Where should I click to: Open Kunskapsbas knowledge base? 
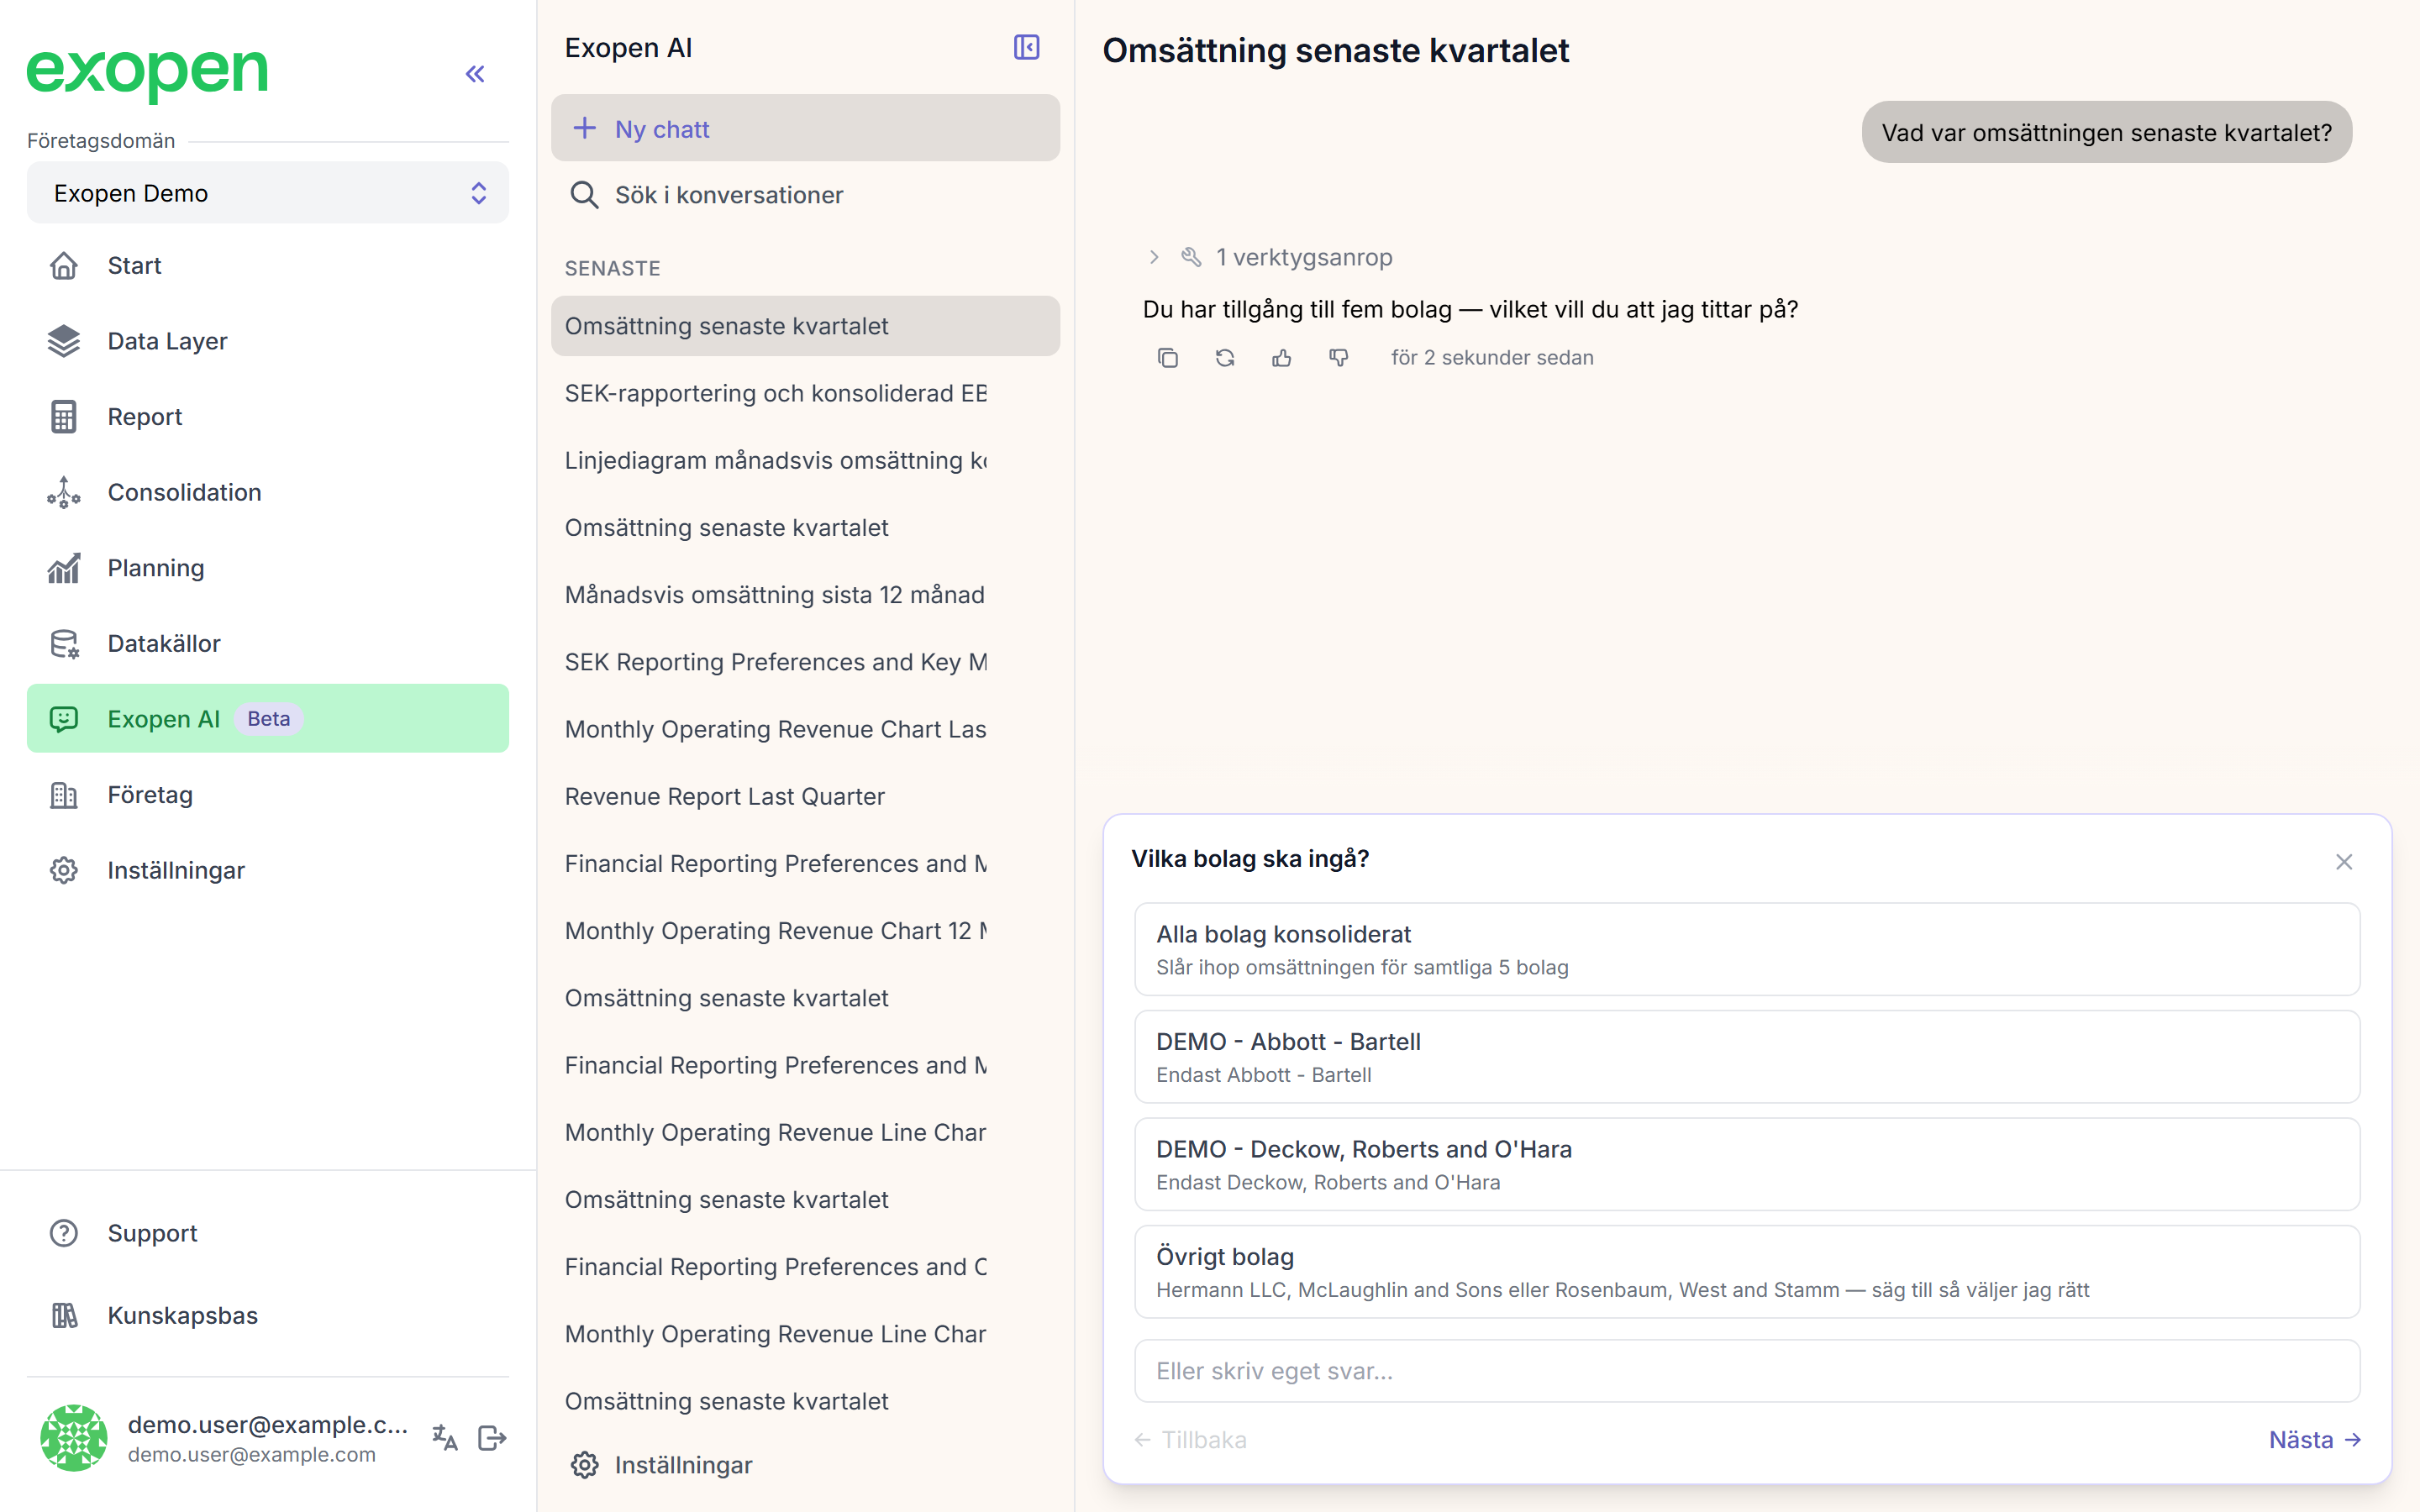(268, 1315)
